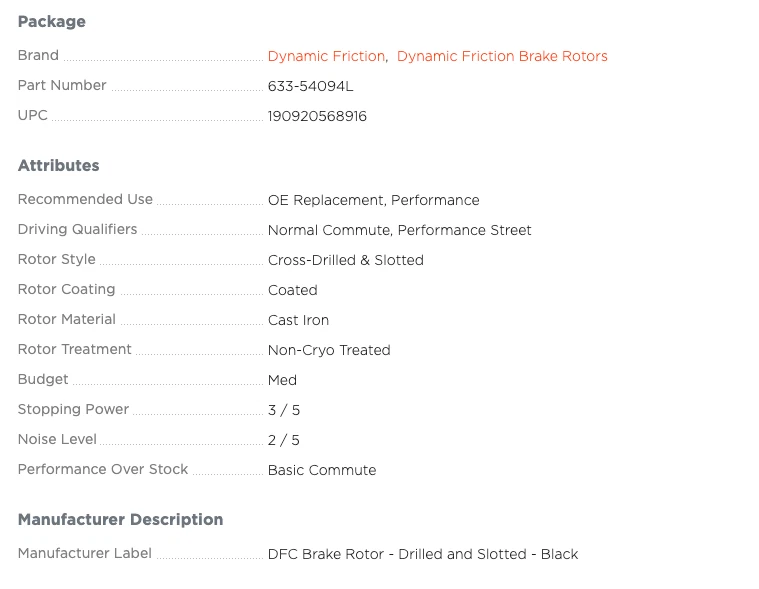Open the Dynamic Friction brand link
The height and width of the screenshot is (589, 759).
(x=326, y=56)
